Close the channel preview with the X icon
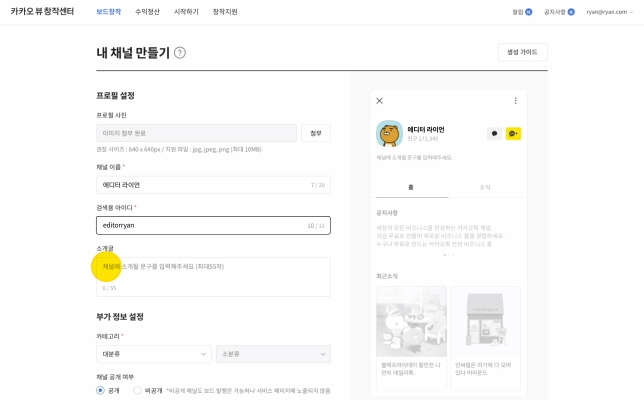 point(380,101)
